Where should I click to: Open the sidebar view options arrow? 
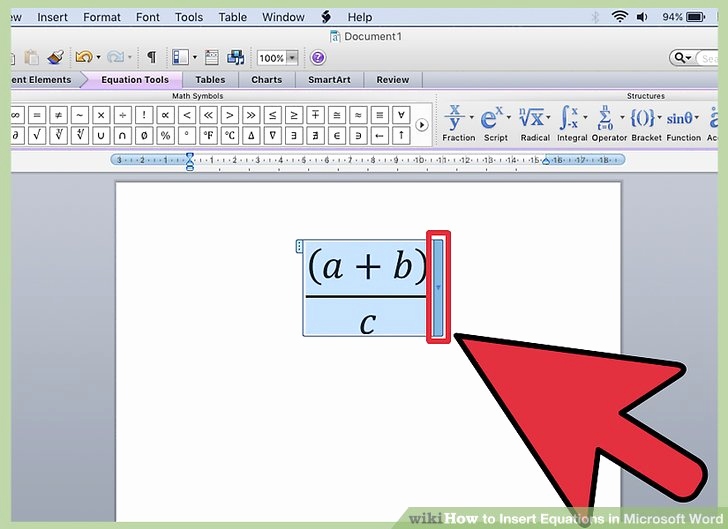point(195,58)
